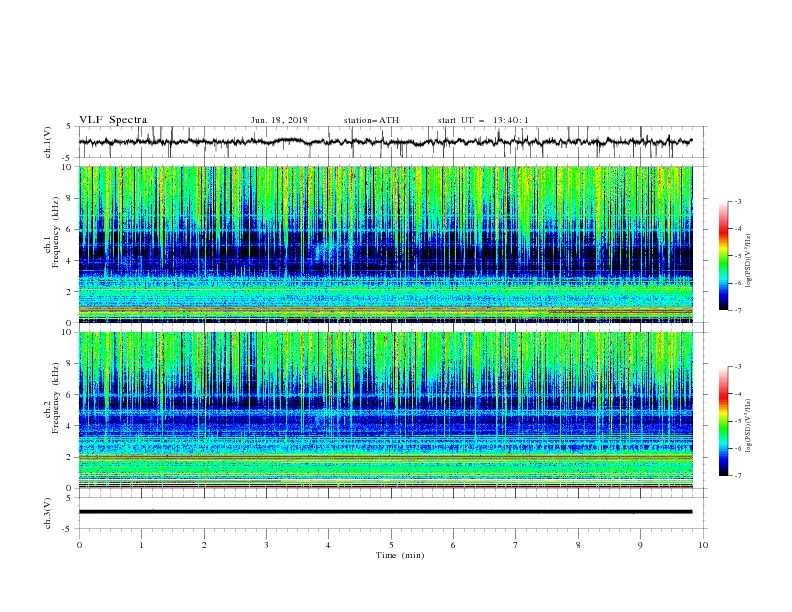Click the "station=ATH" header label
Viewport: 792px width, 612px height.
point(371,120)
